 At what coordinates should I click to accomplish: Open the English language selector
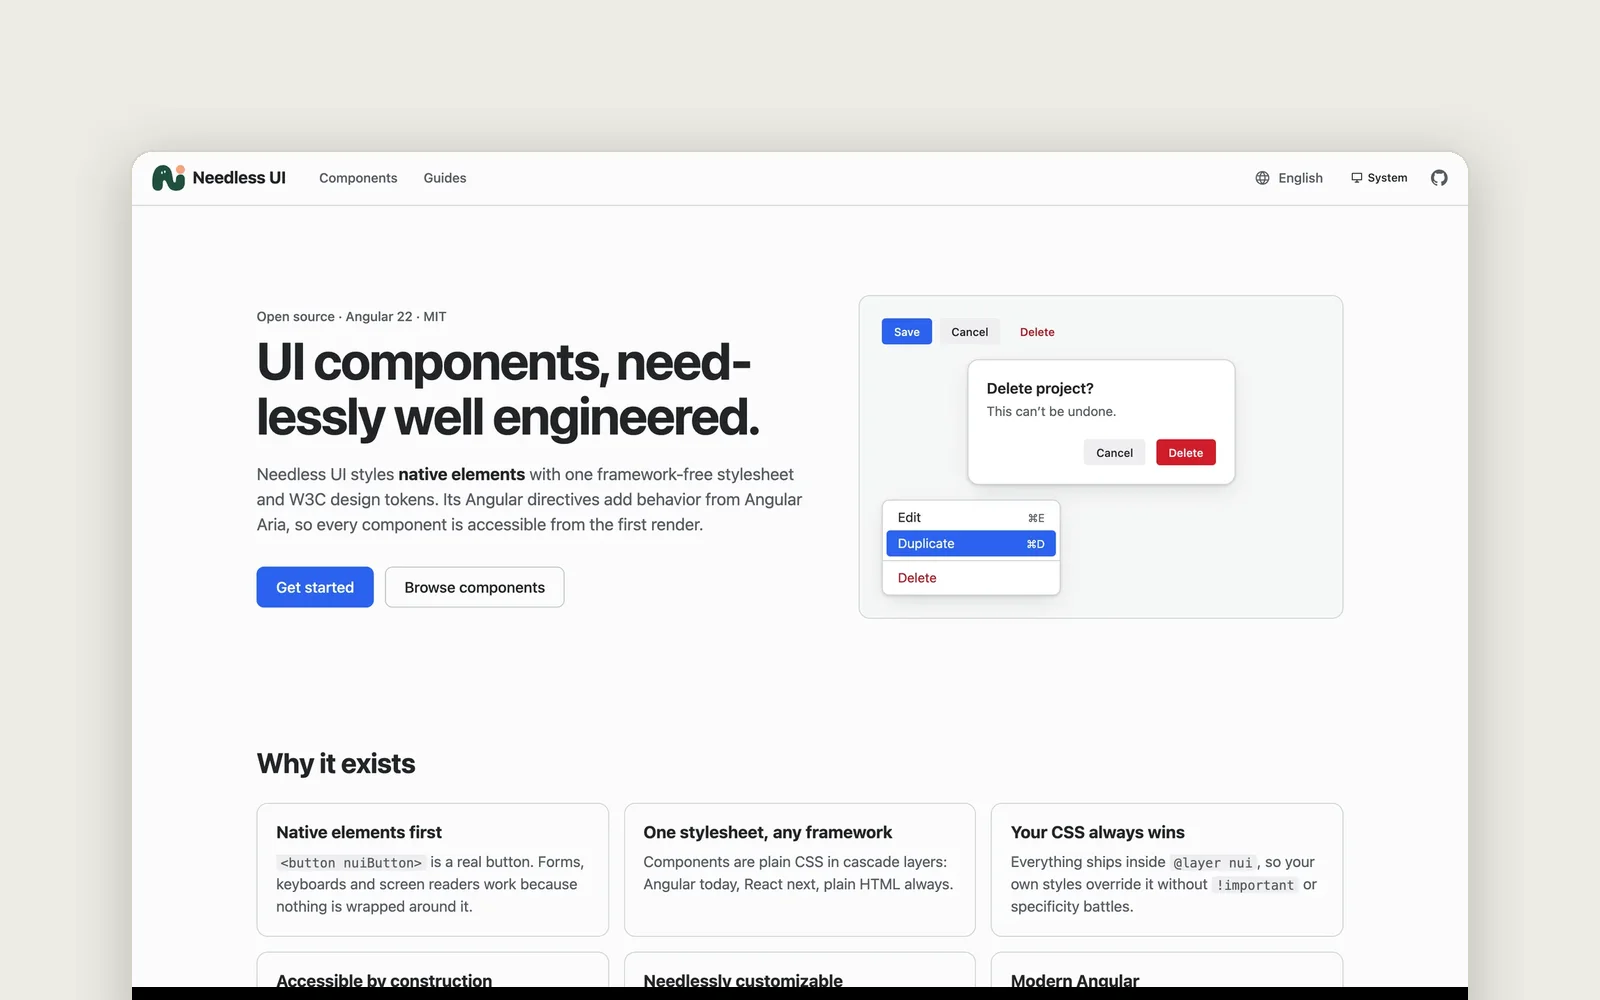click(1289, 178)
